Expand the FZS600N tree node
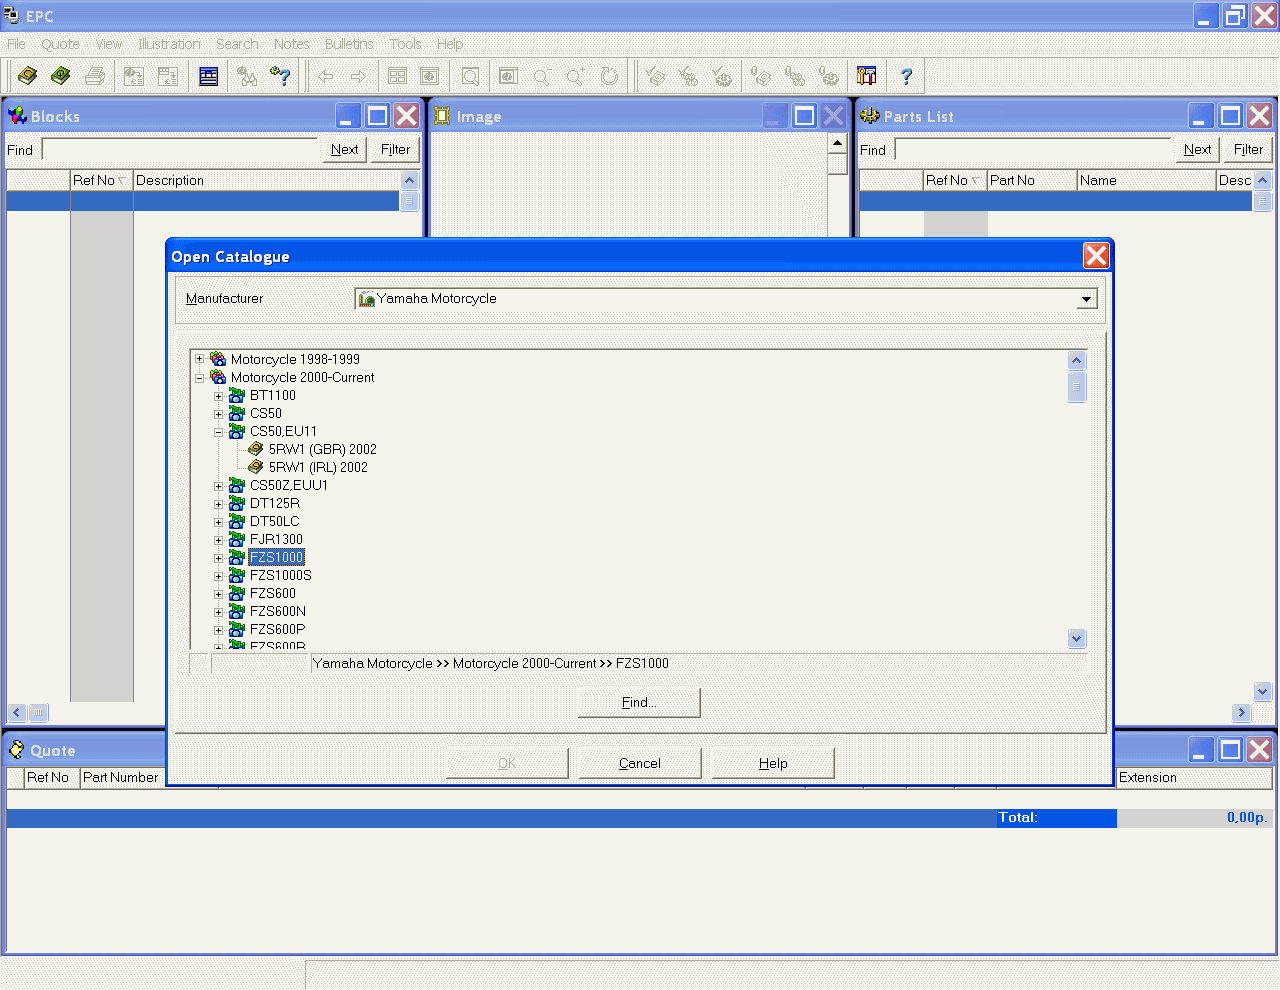Viewport: 1280px width, 990px height. click(x=218, y=611)
